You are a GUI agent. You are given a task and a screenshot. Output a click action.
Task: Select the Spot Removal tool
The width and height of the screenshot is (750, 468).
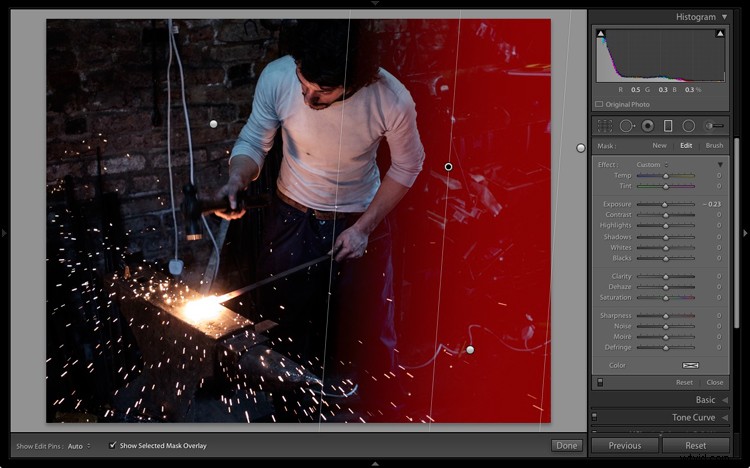[x=627, y=126]
